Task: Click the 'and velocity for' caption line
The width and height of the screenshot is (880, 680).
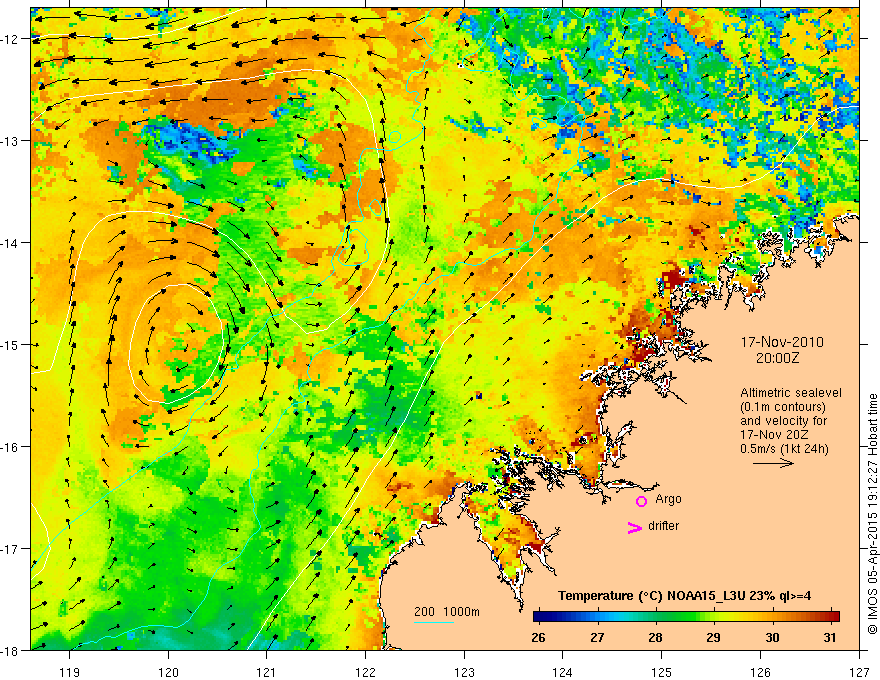Action: [x=783, y=421]
